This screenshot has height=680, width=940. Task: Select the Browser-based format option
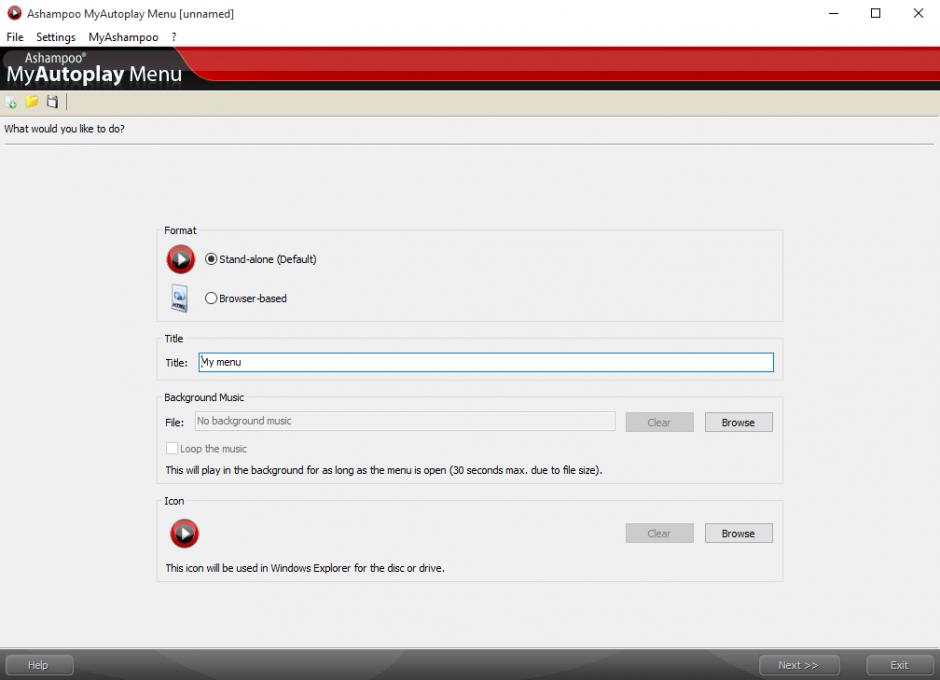click(x=211, y=298)
